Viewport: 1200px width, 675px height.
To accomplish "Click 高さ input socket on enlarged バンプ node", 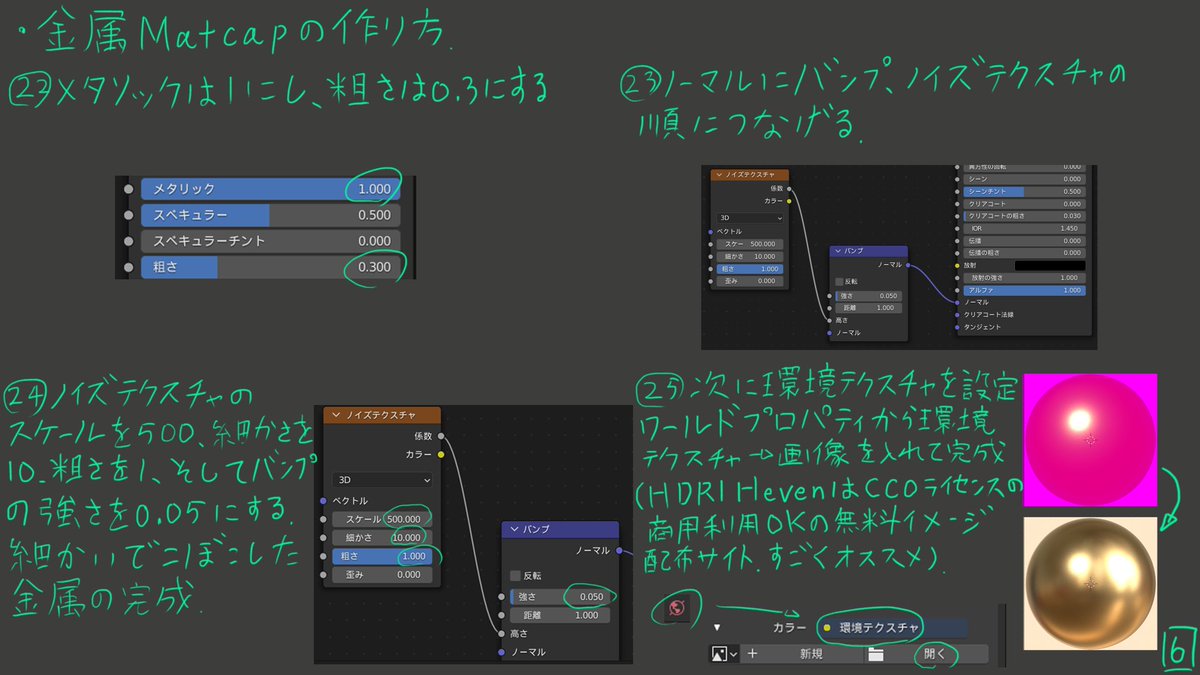I will (x=501, y=634).
